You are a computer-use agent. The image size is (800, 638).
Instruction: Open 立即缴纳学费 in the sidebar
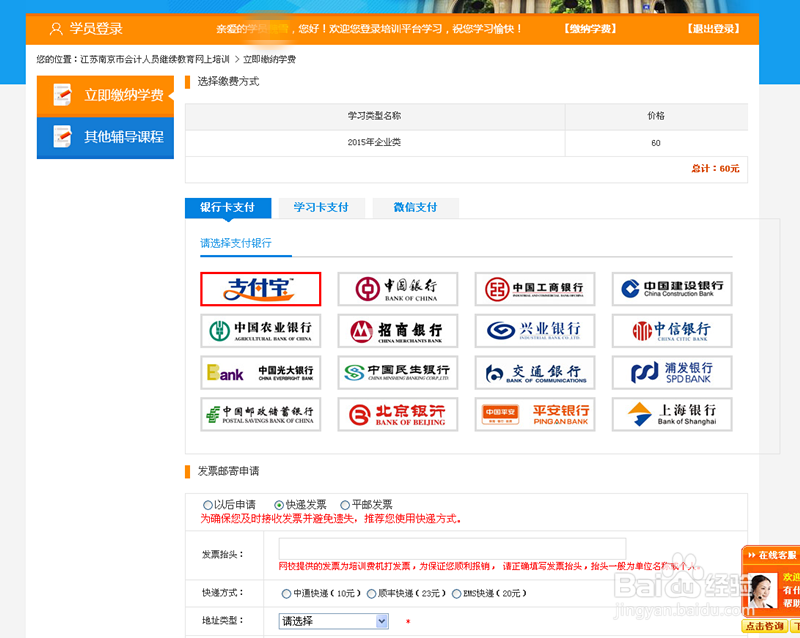pyautogui.click(x=106, y=95)
